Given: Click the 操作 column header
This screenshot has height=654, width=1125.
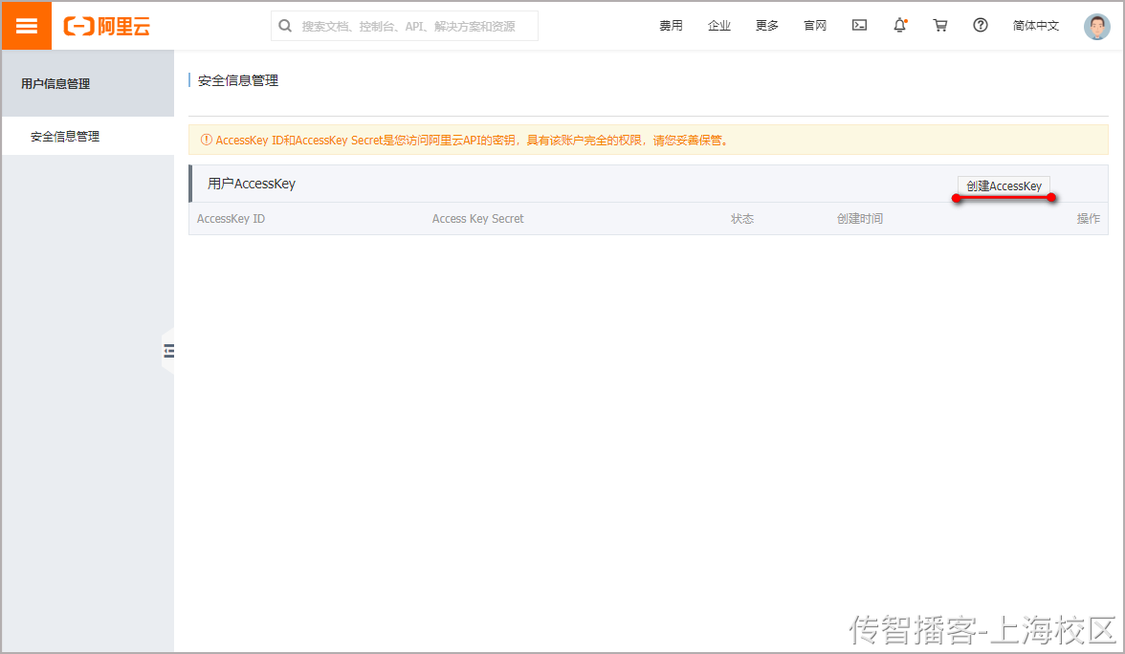Looking at the screenshot, I should click(x=1088, y=219).
